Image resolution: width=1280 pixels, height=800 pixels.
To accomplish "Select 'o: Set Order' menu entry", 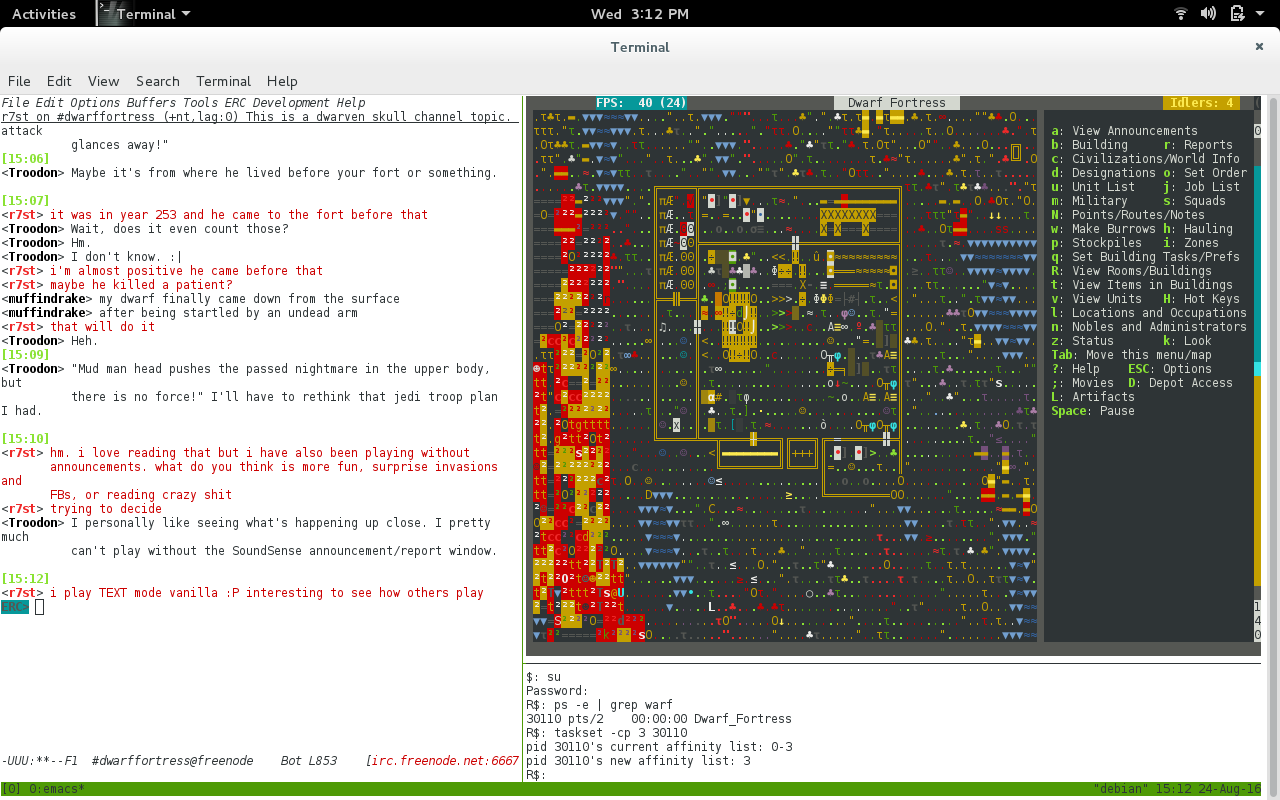I will pos(1205,173).
